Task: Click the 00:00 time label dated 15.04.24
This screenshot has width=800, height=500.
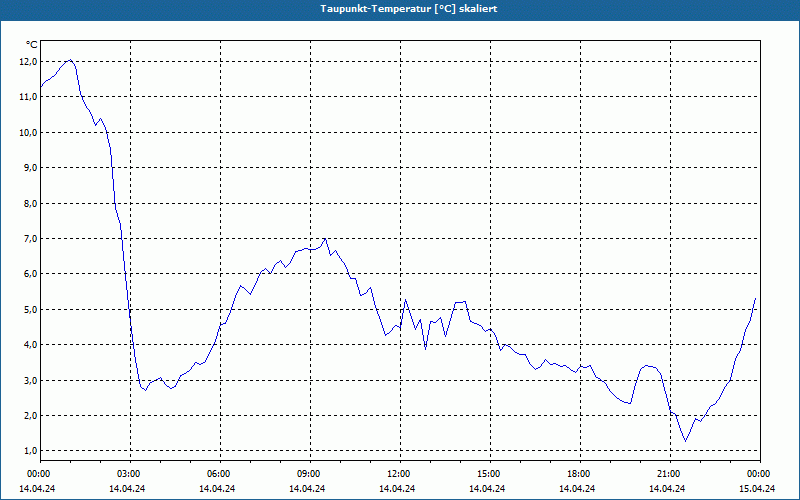Action: (758, 474)
